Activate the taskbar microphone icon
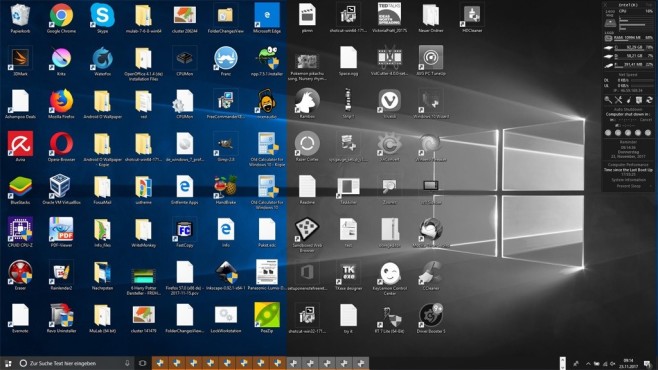658x370 pixels. [127, 363]
